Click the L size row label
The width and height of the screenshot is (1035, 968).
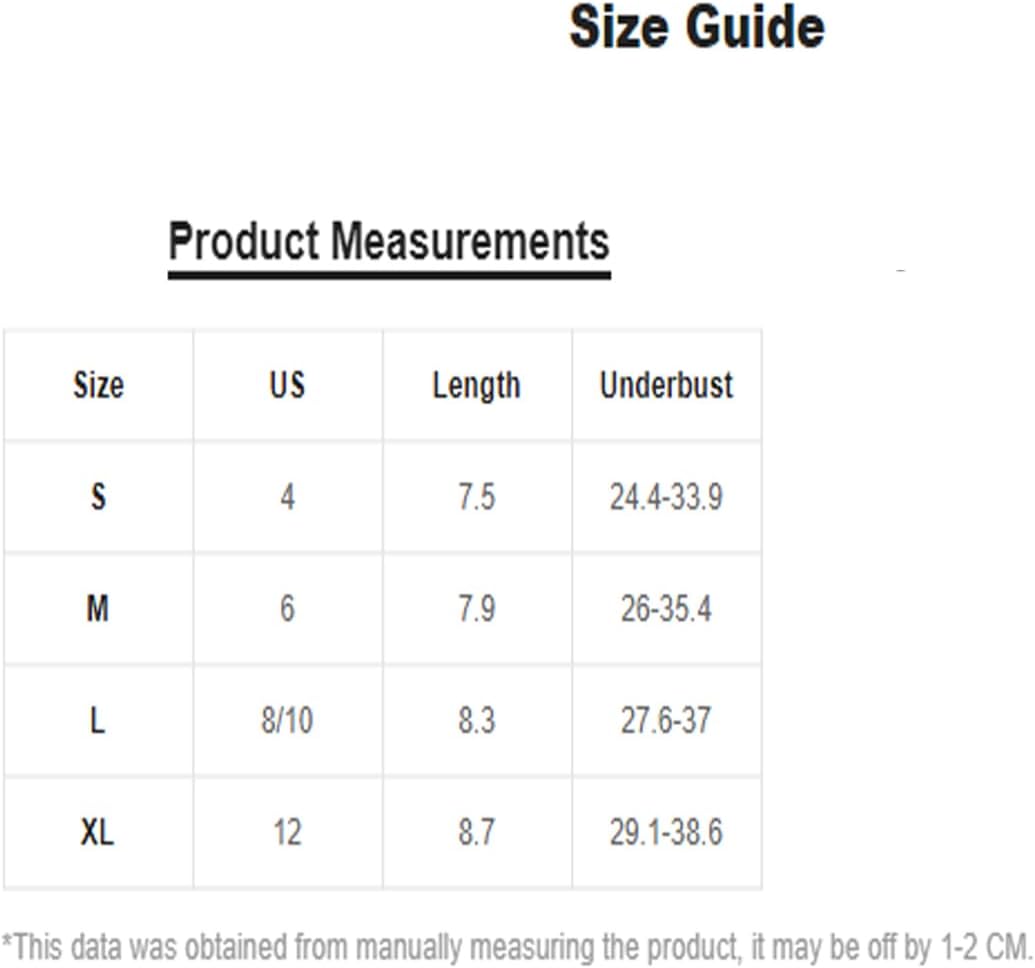click(x=97, y=720)
